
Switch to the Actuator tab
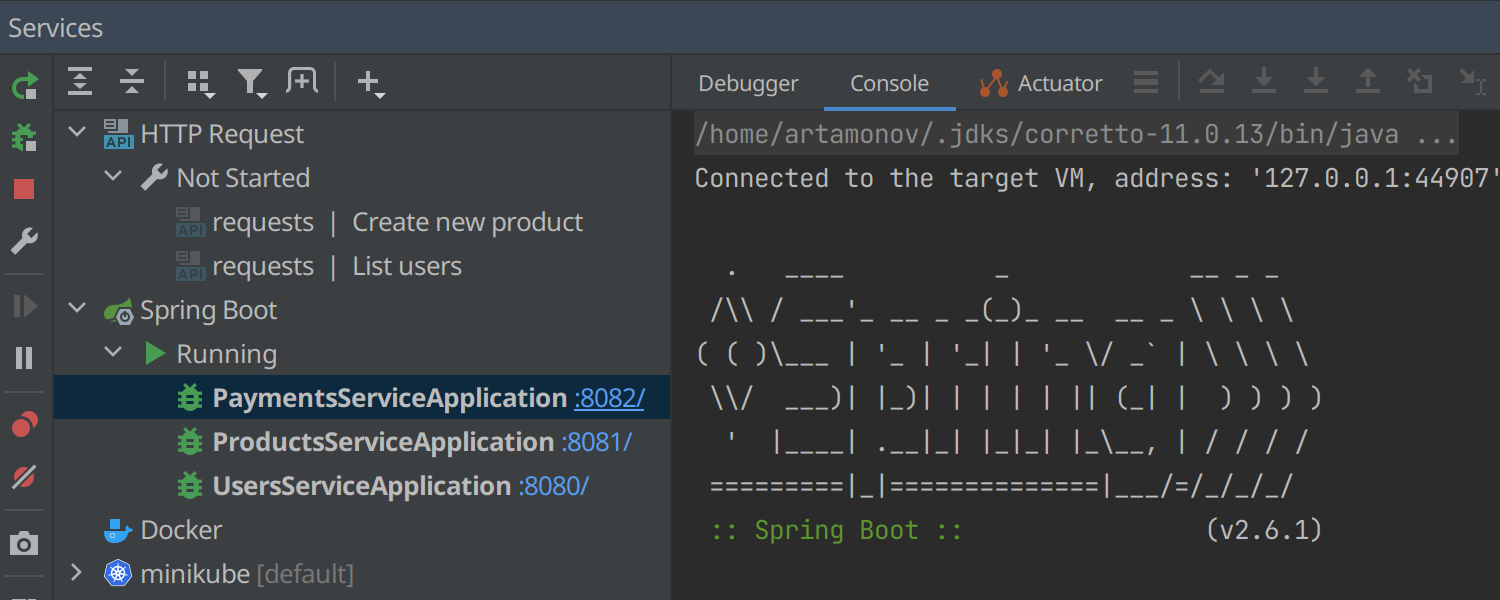[1041, 84]
